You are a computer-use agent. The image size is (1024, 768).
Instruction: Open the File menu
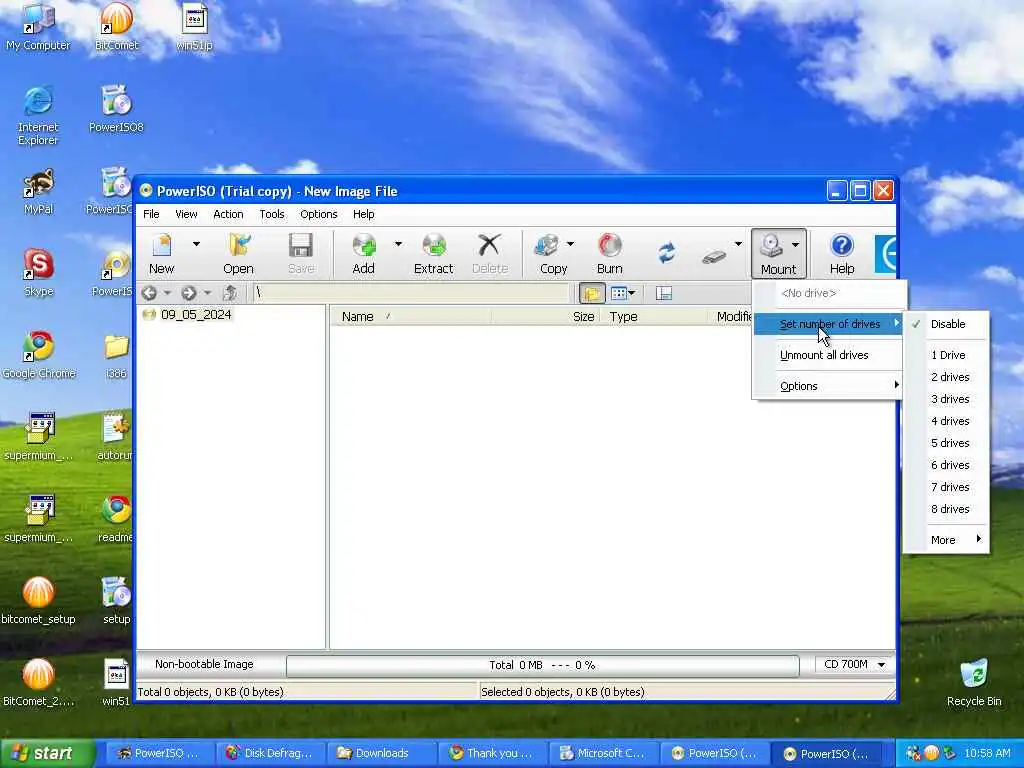click(151, 214)
